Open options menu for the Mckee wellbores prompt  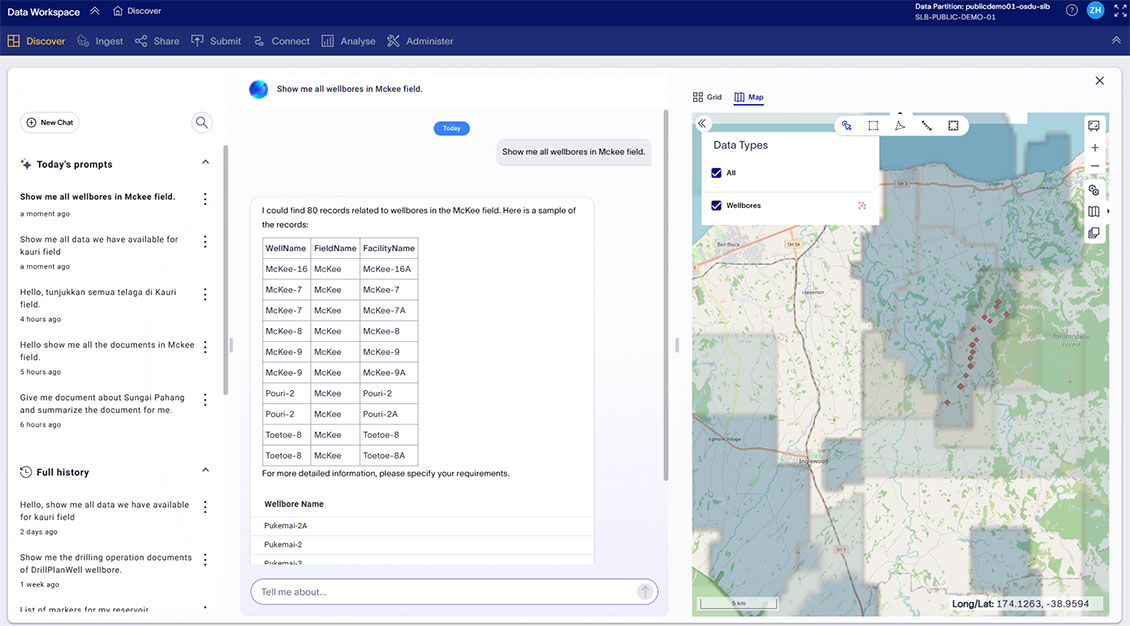click(x=205, y=198)
